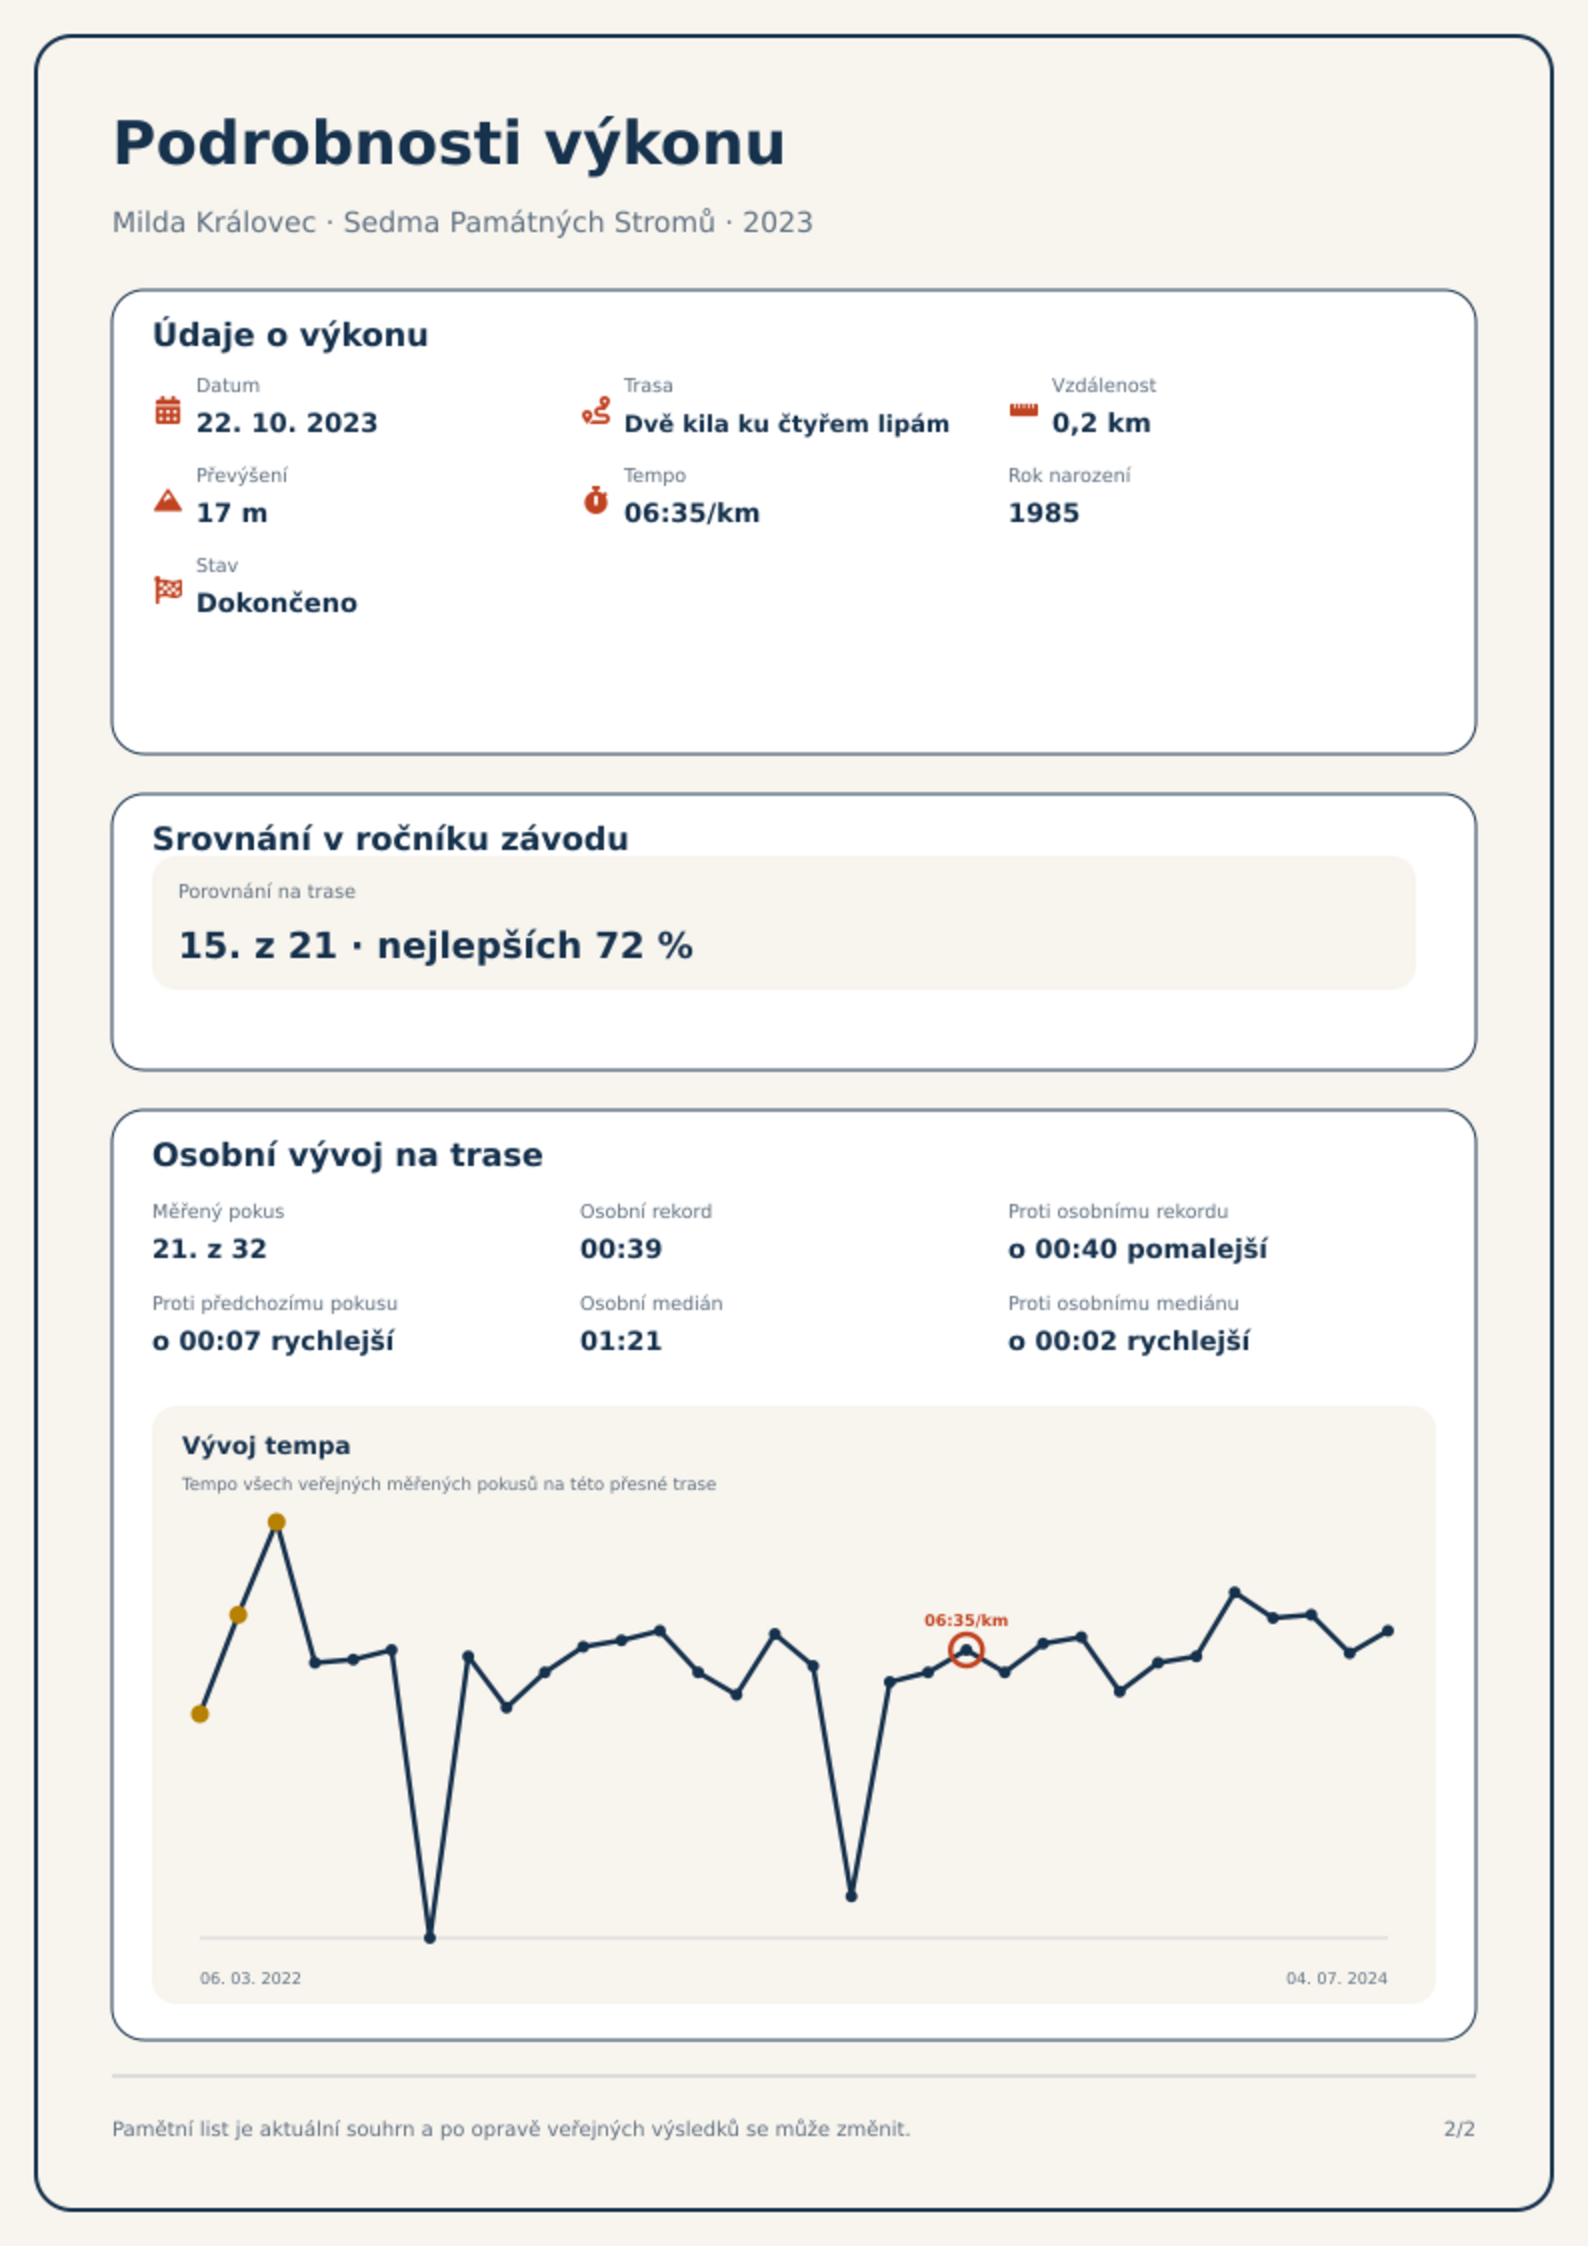Click the last data point of chart
Viewport: 1588px width, 2246px height.
(1388, 1631)
